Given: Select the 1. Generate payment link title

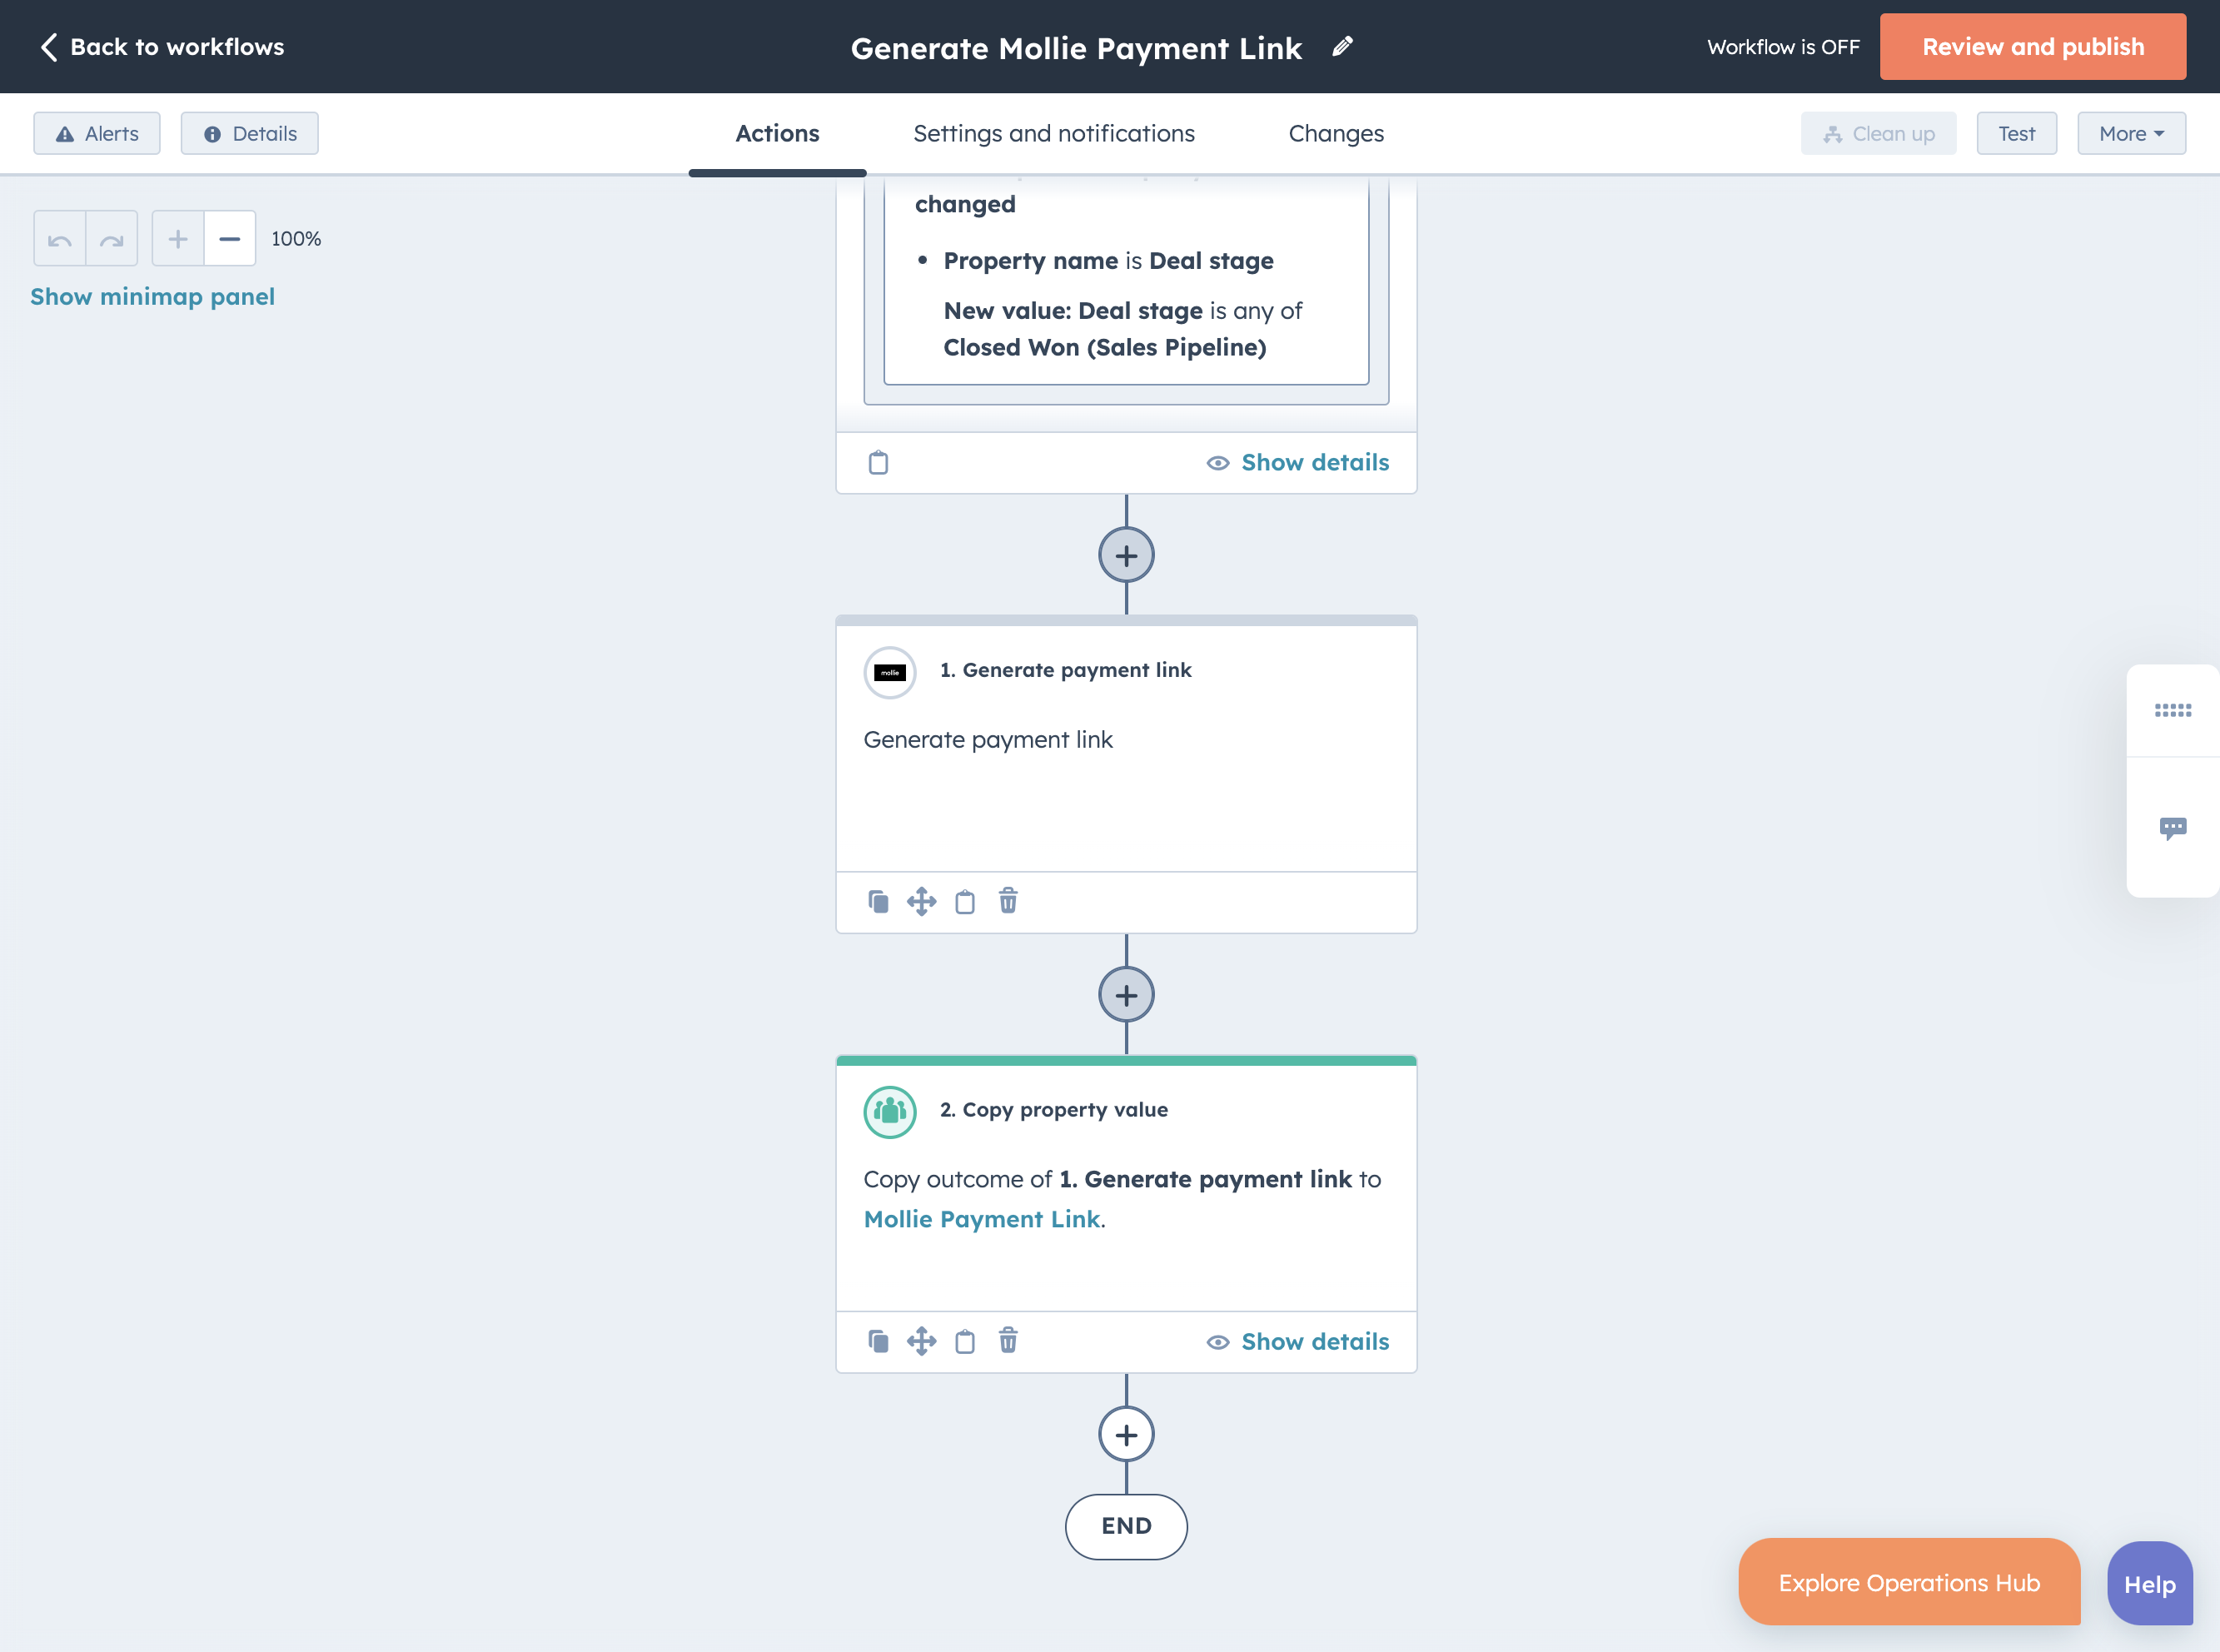Looking at the screenshot, I should pyautogui.click(x=1065, y=670).
